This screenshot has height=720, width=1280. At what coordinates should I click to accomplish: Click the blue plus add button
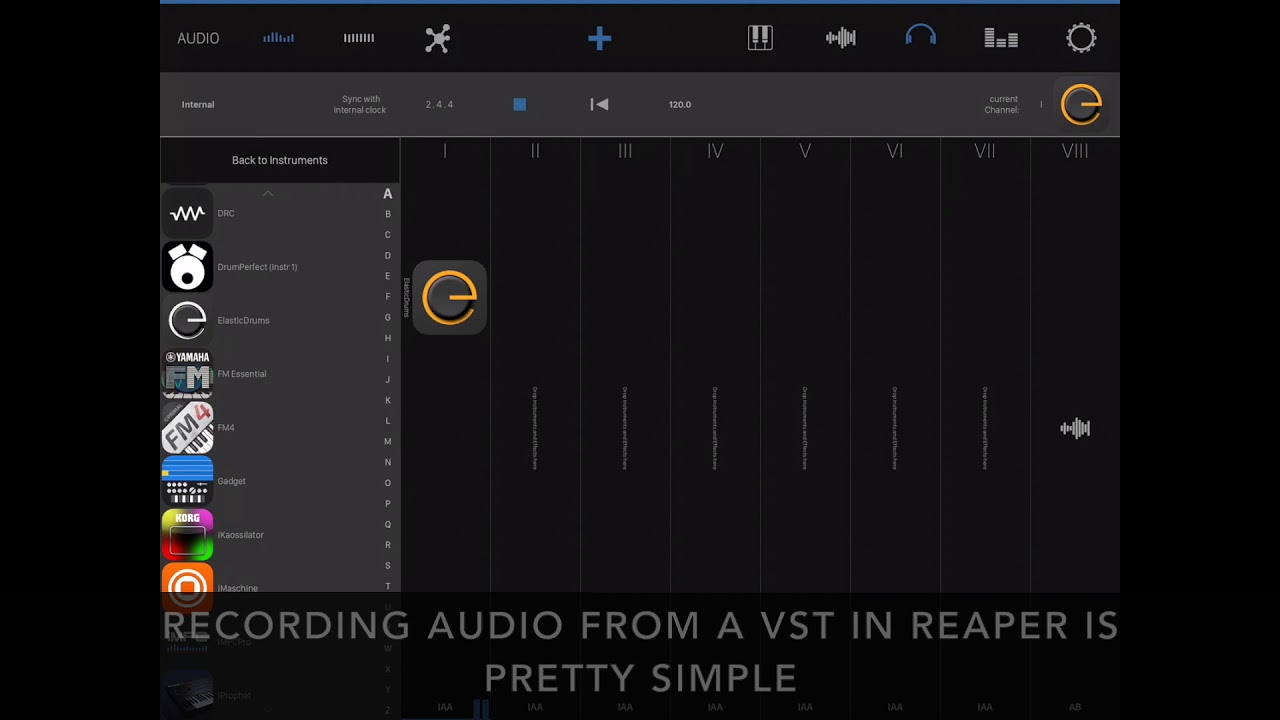[x=599, y=38]
